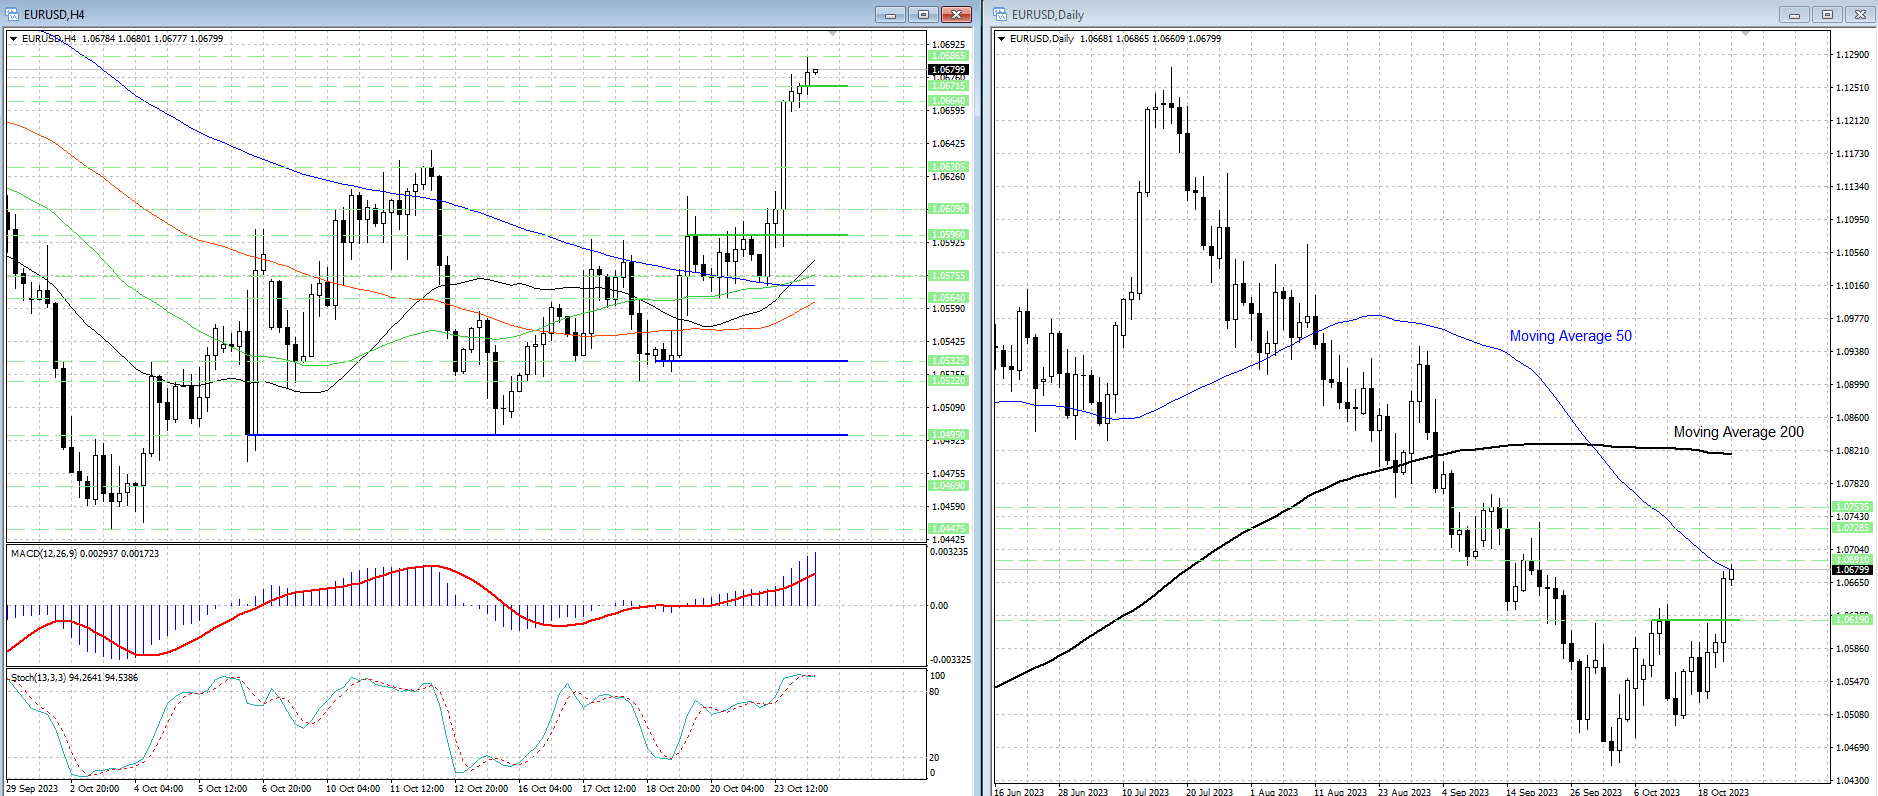Click the green 1.04475 level label
This screenshot has width=1878, height=796.
coord(949,529)
